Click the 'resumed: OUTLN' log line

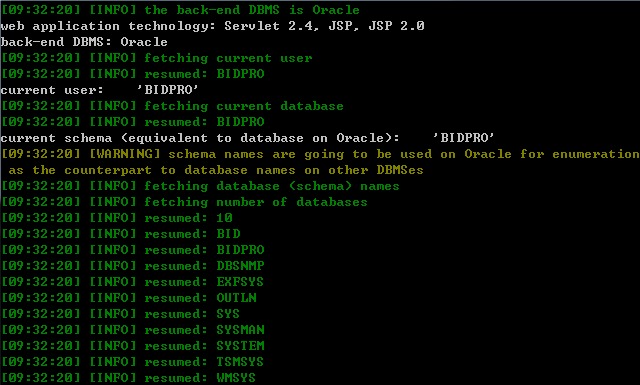[128, 298]
